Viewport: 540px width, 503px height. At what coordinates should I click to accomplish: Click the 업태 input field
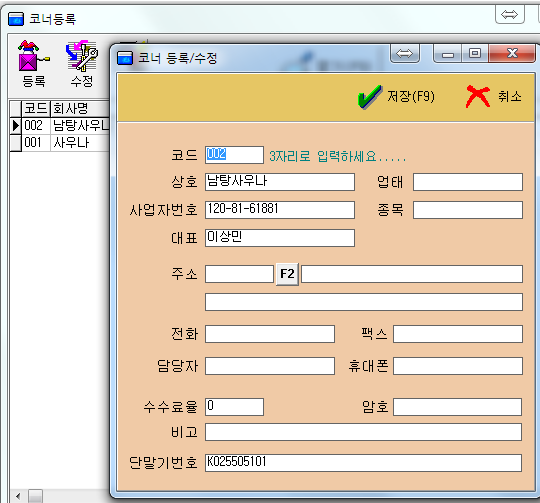[x=468, y=182]
